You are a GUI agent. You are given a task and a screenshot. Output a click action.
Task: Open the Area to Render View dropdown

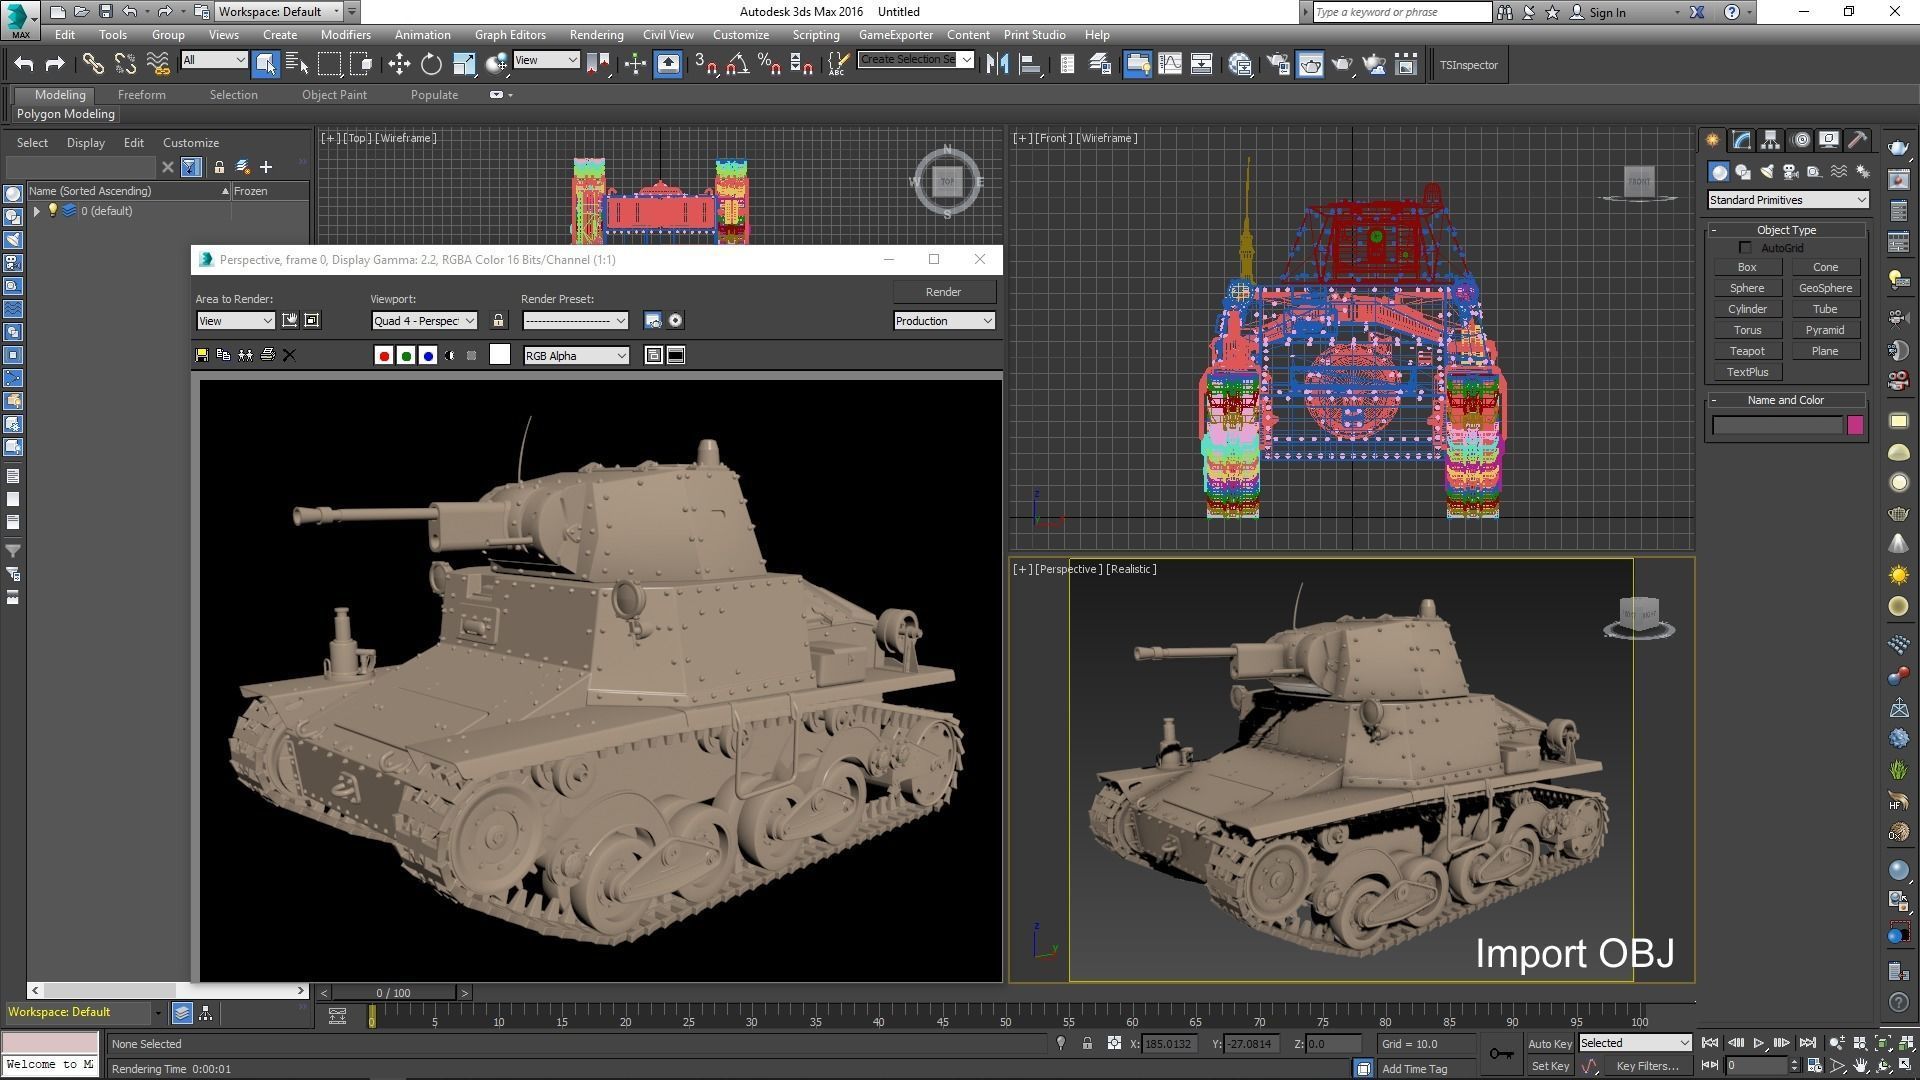click(235, 321)
